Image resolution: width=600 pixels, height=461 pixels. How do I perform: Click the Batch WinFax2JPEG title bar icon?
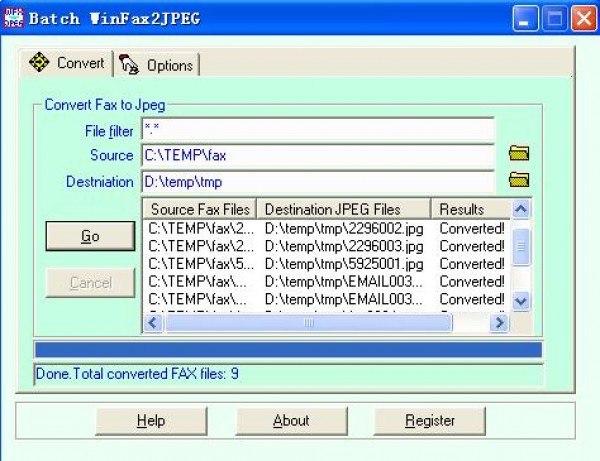(14, 18)
